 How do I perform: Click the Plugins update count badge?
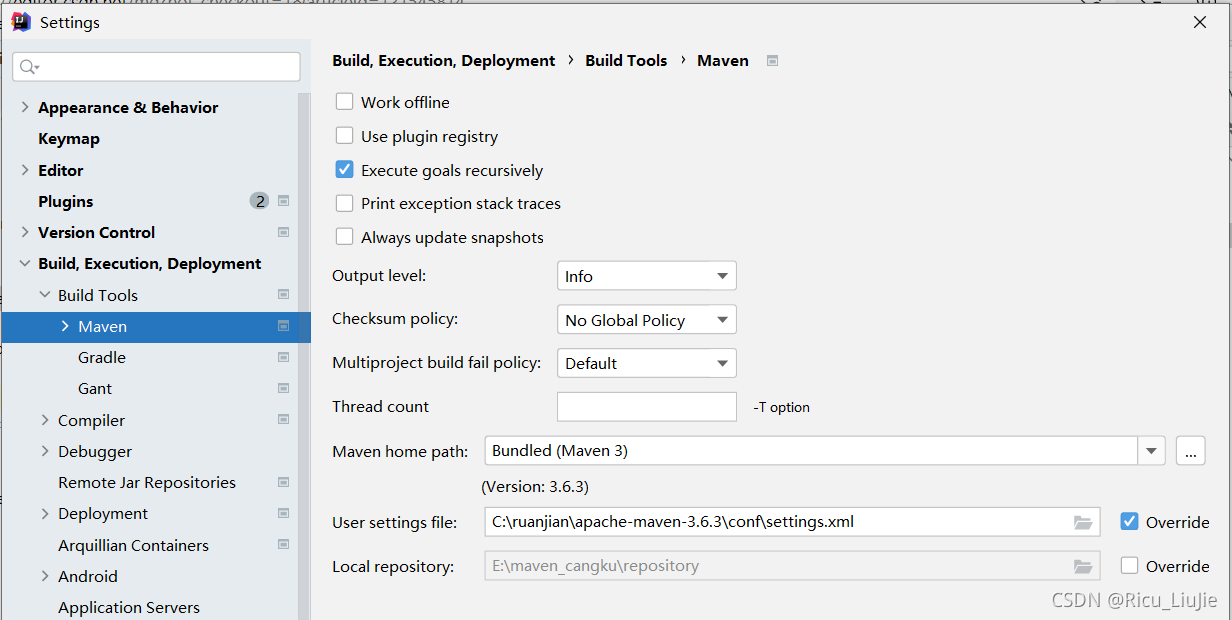click(x=259, y=201)
